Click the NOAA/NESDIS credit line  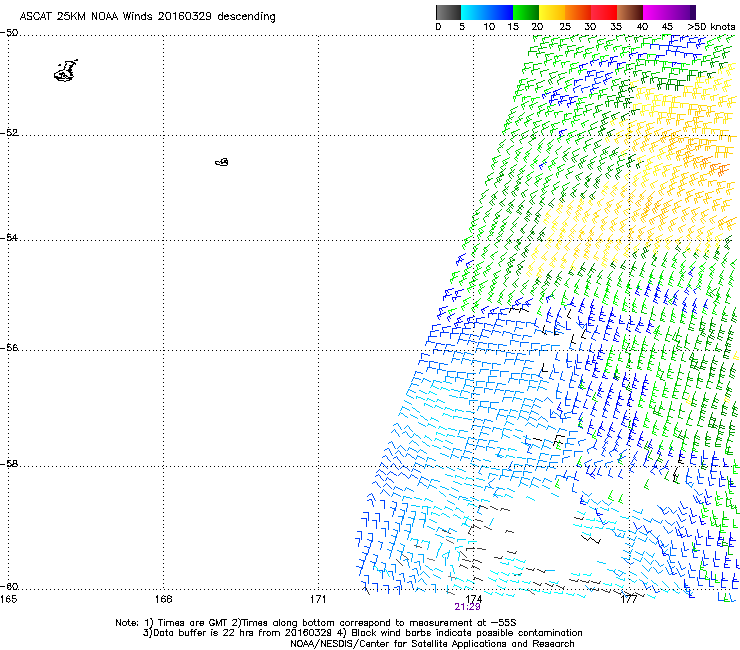click(432, 643)
